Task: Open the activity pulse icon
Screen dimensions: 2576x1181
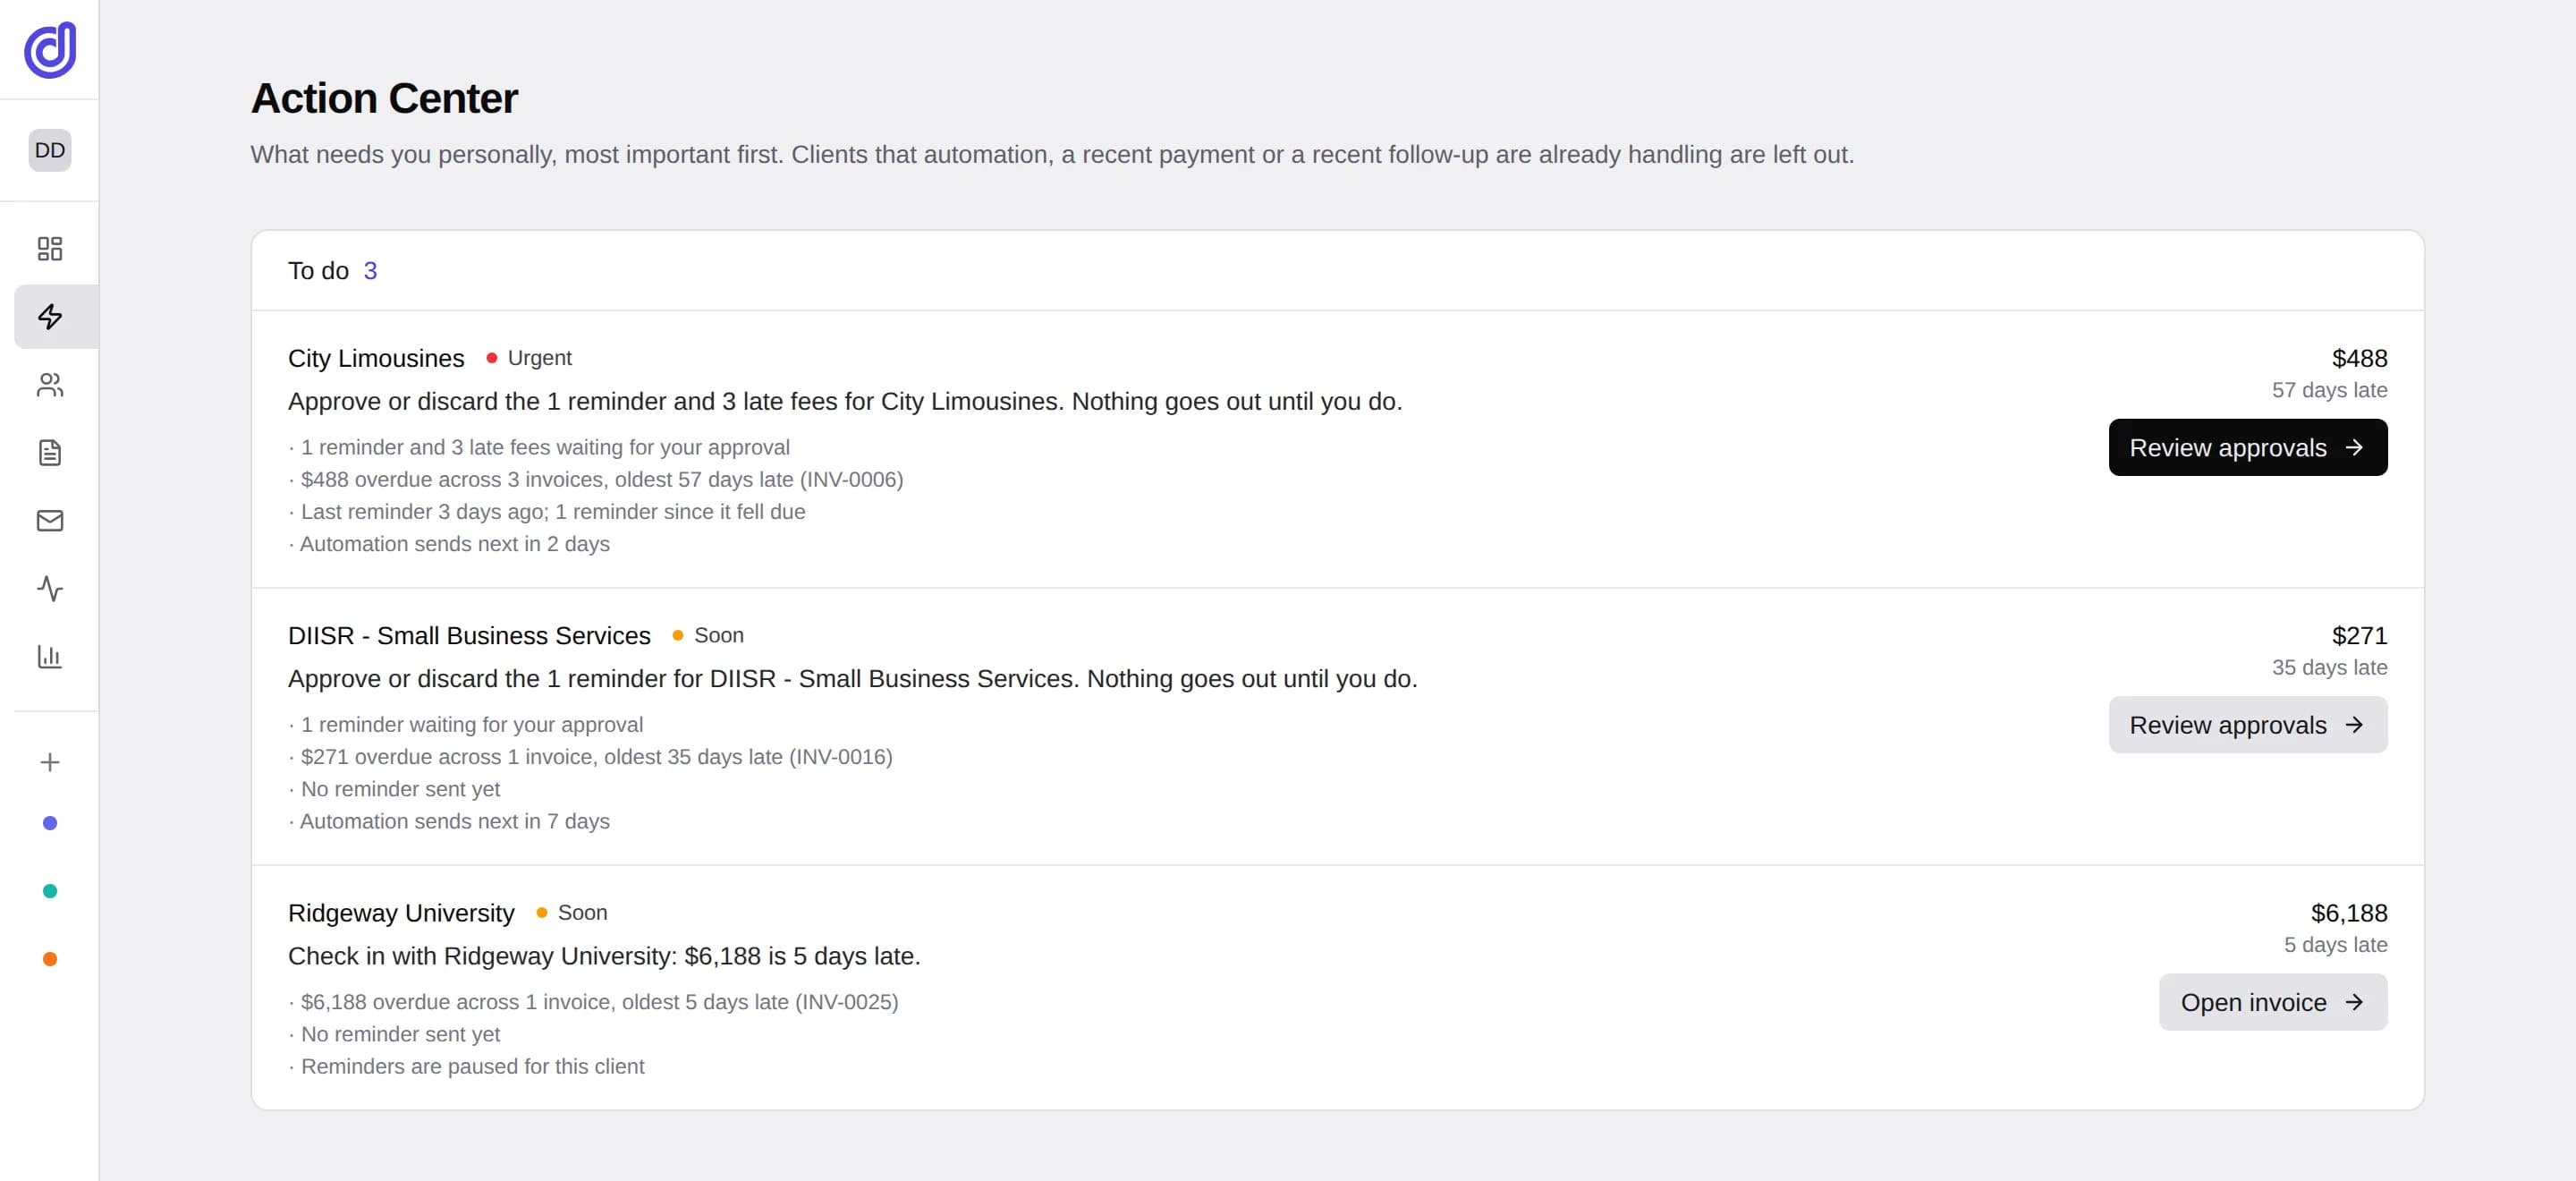Action: pos(50,588)
